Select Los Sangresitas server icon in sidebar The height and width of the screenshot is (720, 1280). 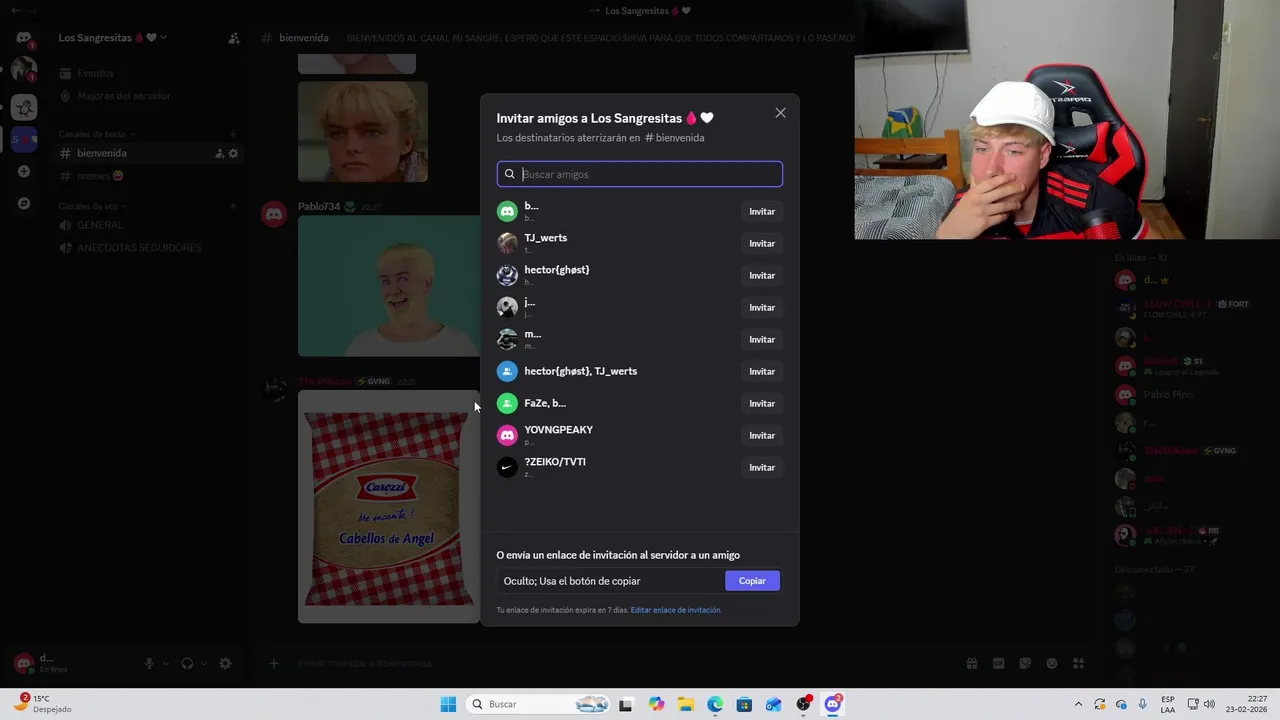tap(24, 139)
